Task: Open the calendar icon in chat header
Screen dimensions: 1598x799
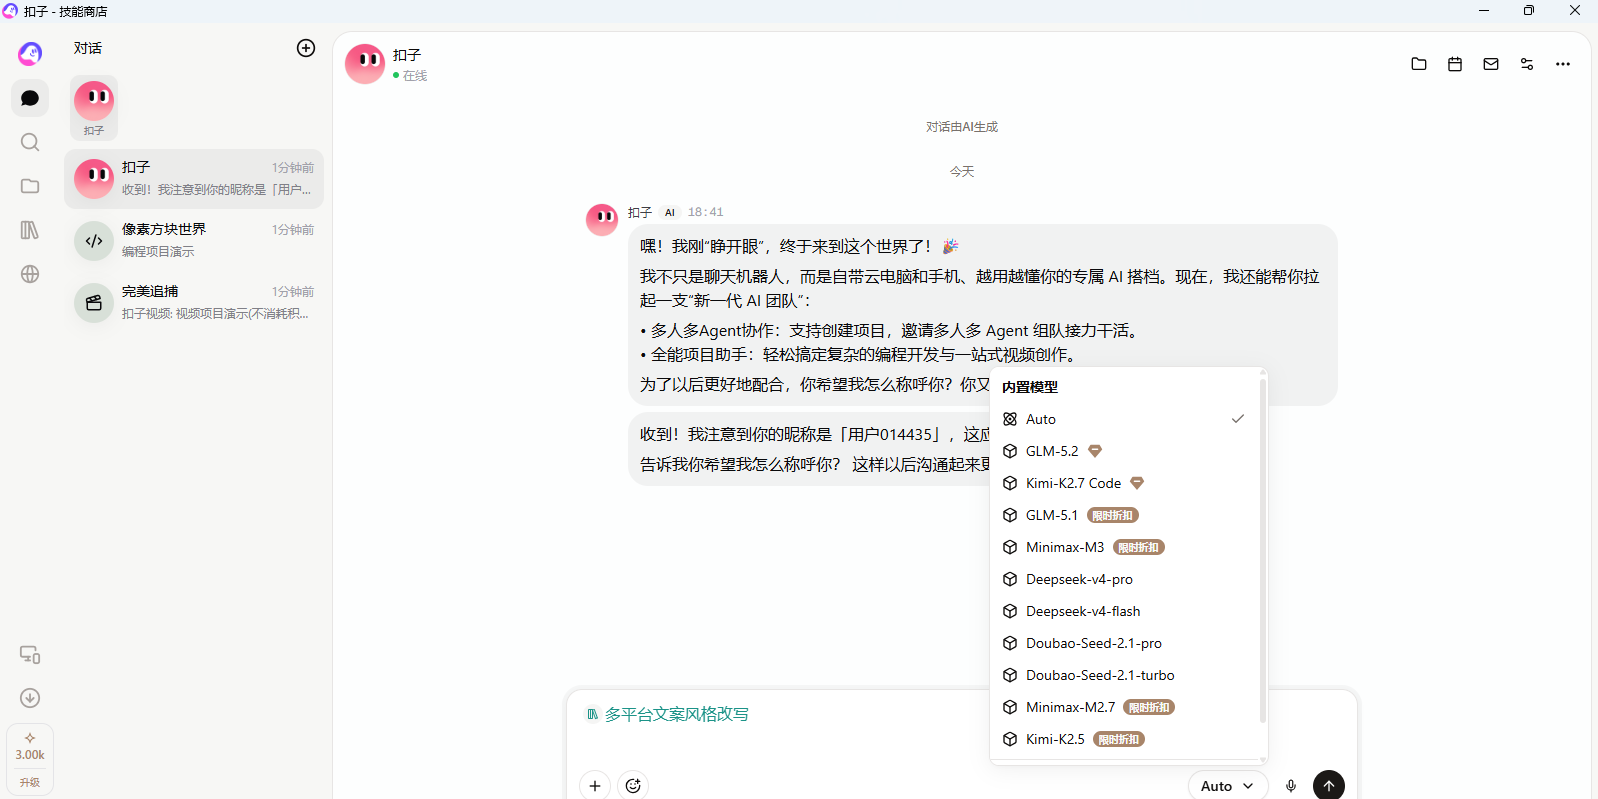Action: [1455, 64]
